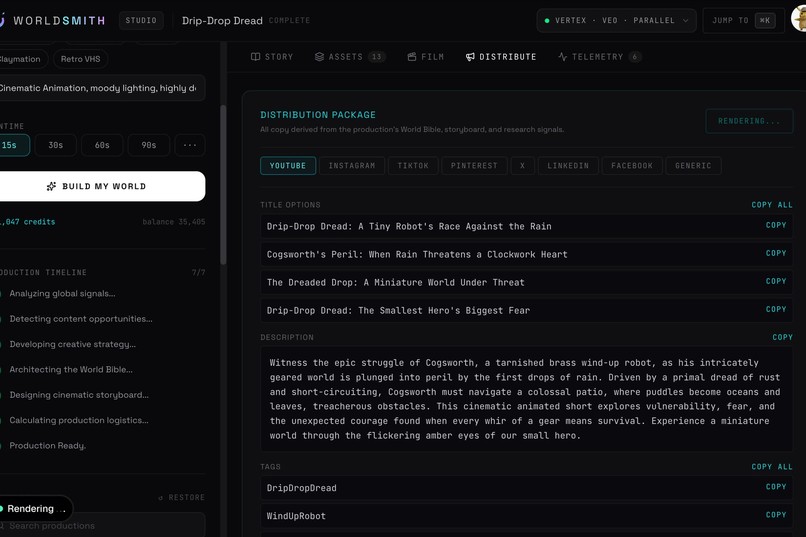The width and height of the screenshot is (806, 537).
Task: Select the 15s runtime option
Action: coord(13,145)
